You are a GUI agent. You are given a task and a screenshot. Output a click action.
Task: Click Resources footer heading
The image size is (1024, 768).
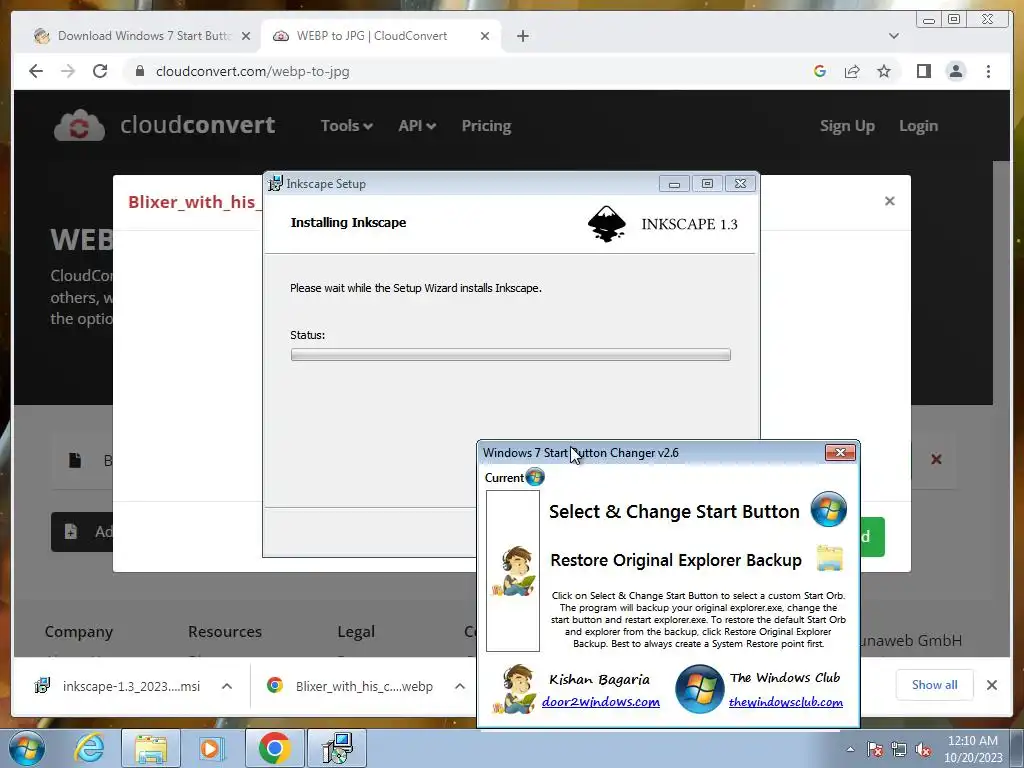click(225, 632)
